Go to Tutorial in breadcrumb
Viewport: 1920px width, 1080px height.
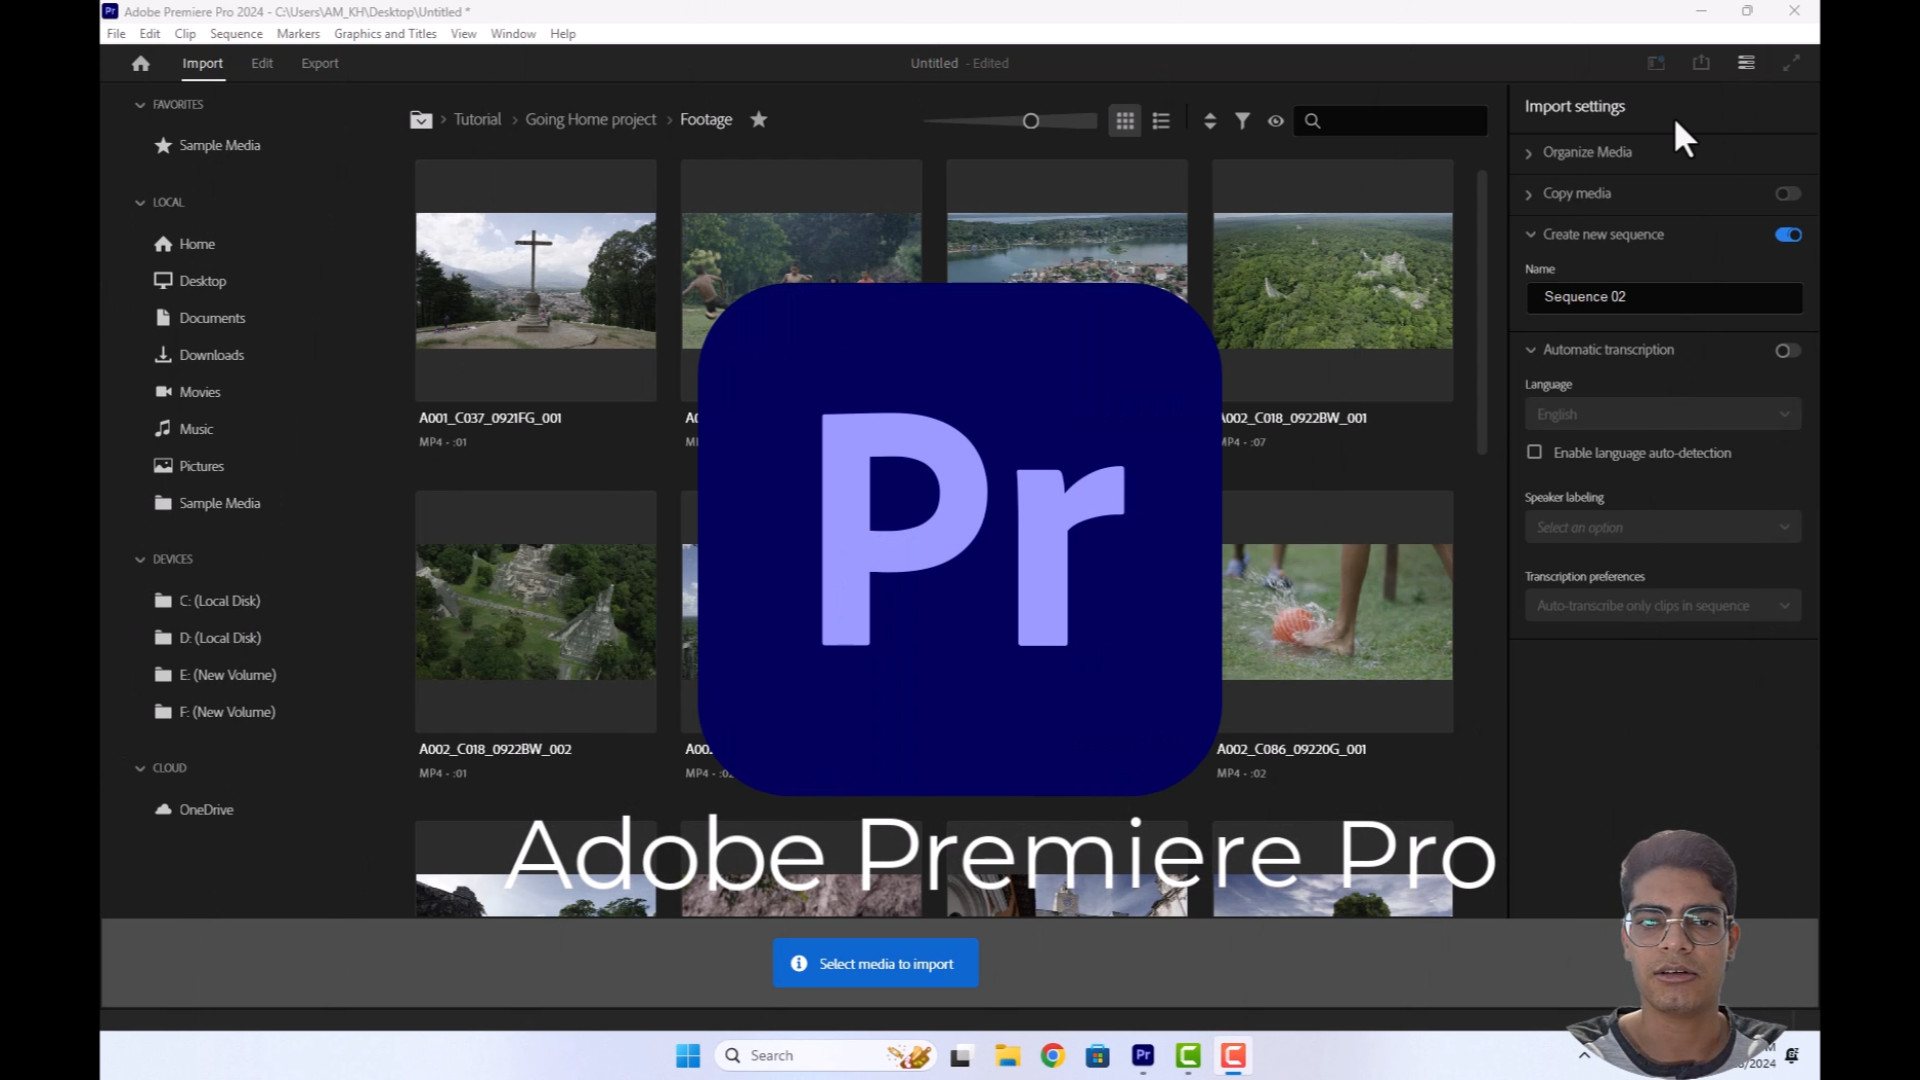tap(477, 119)
